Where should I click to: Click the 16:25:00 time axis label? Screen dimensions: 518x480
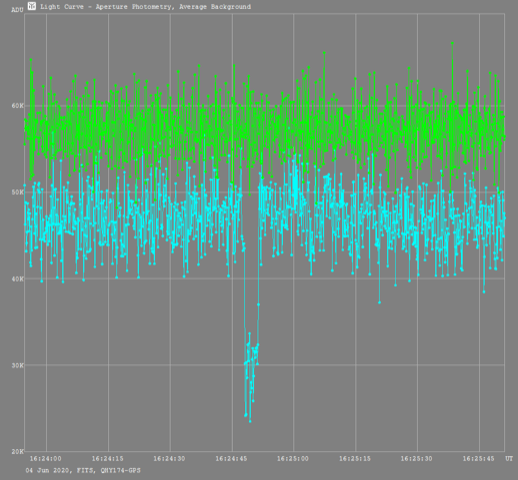(293, 459)
